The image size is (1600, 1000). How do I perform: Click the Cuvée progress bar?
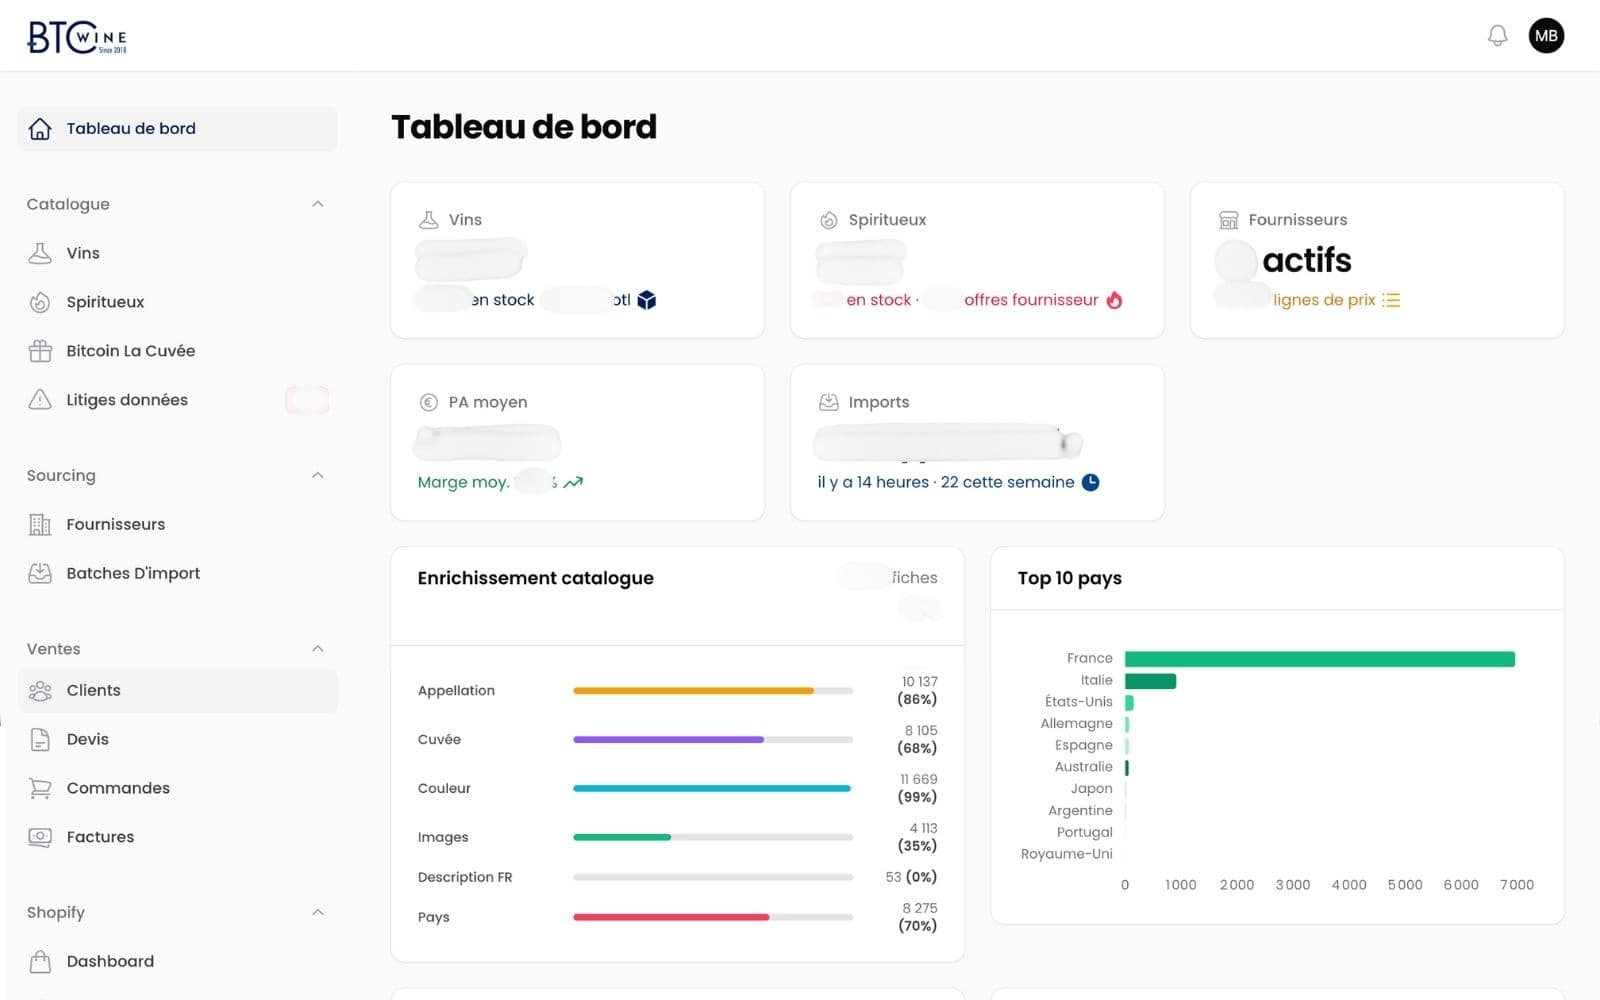[x=713, y=740]
